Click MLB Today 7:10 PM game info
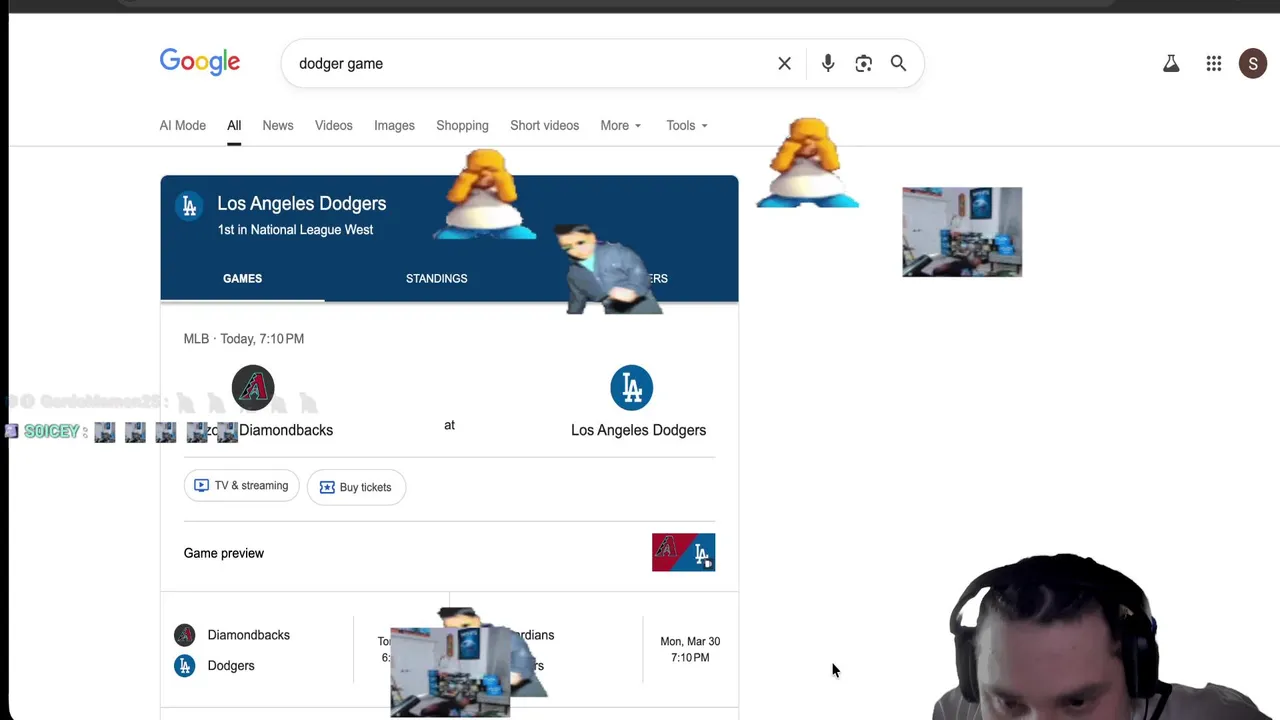Screen dimensions: 1280x720 [x=244, y=339]
